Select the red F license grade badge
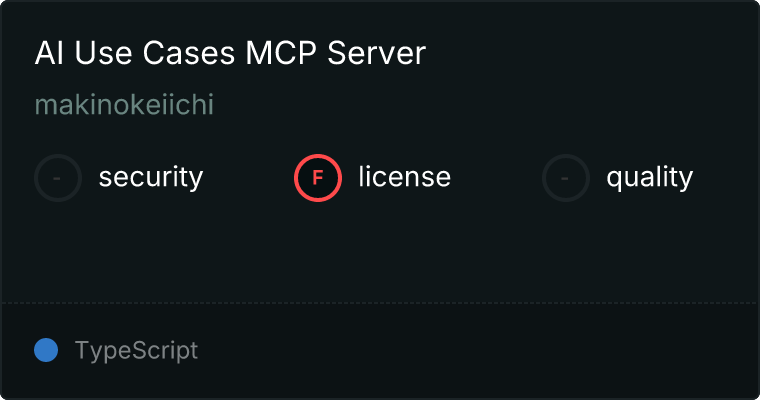The height and width of the screenshot is (400, 760). coord(318,178)
